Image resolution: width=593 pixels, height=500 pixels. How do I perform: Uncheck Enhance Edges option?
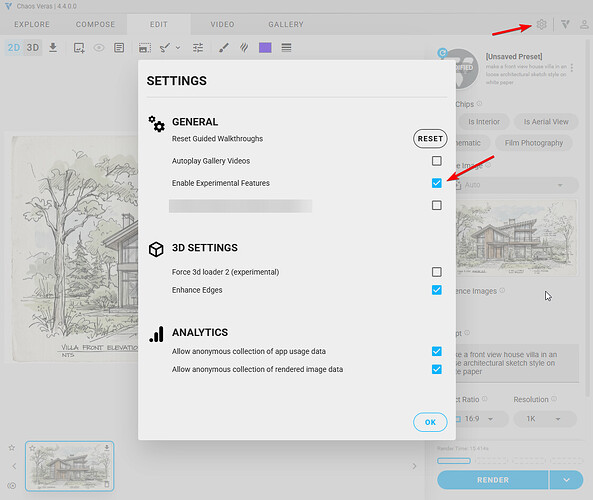[436, 290]
